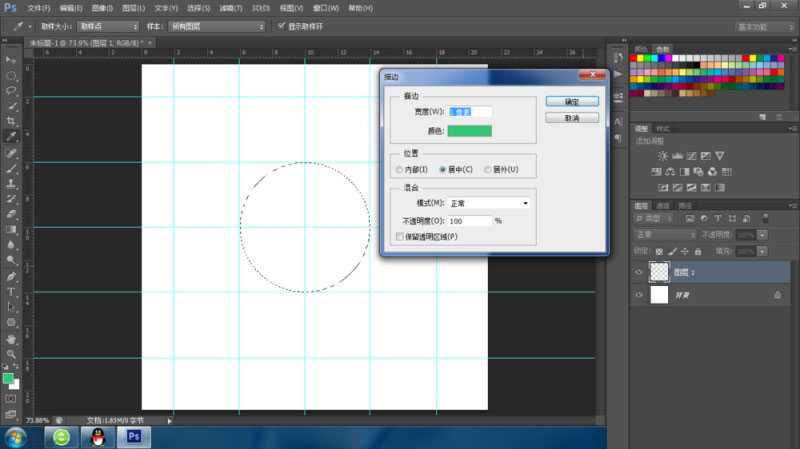This screenshot has width=800, height=449.
Task: Choose the 居外(U) position radio button
Action: point(488,170)
